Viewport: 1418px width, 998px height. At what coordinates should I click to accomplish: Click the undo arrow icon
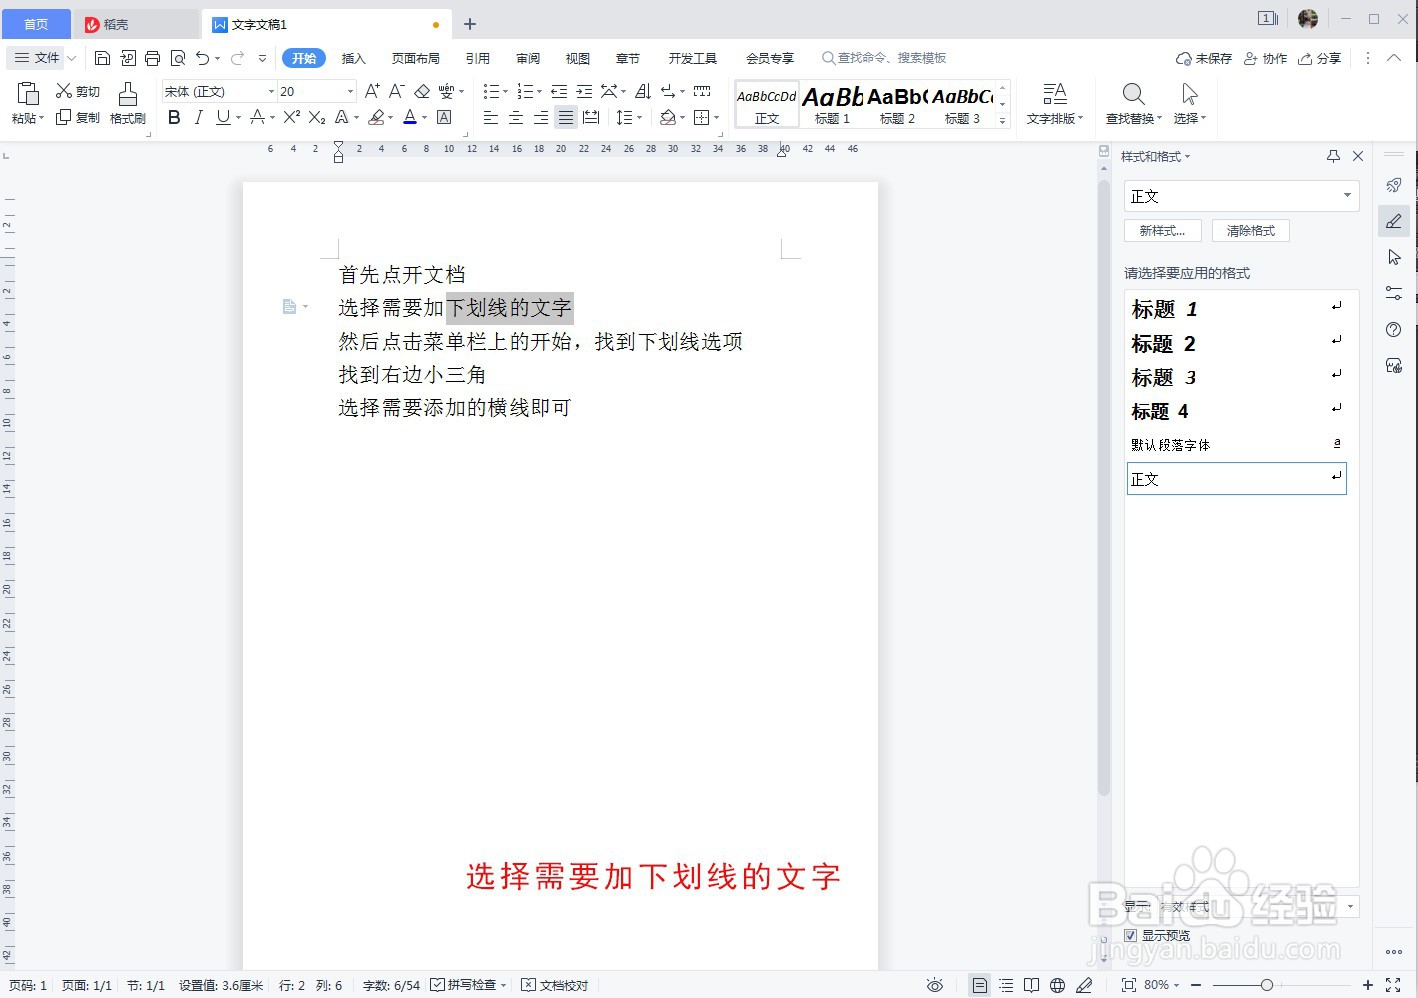pos(203,58)
